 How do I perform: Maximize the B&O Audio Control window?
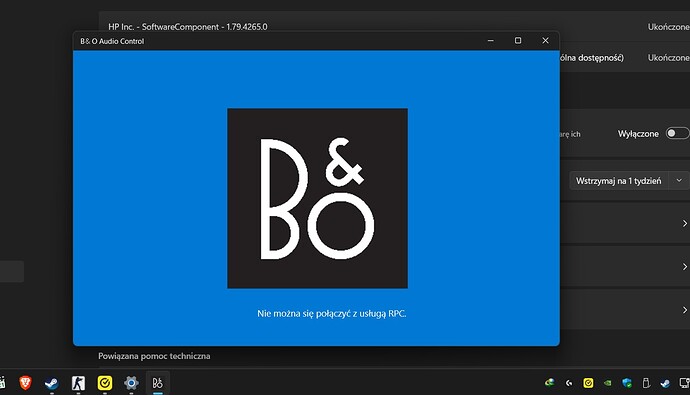coord(518,40)
